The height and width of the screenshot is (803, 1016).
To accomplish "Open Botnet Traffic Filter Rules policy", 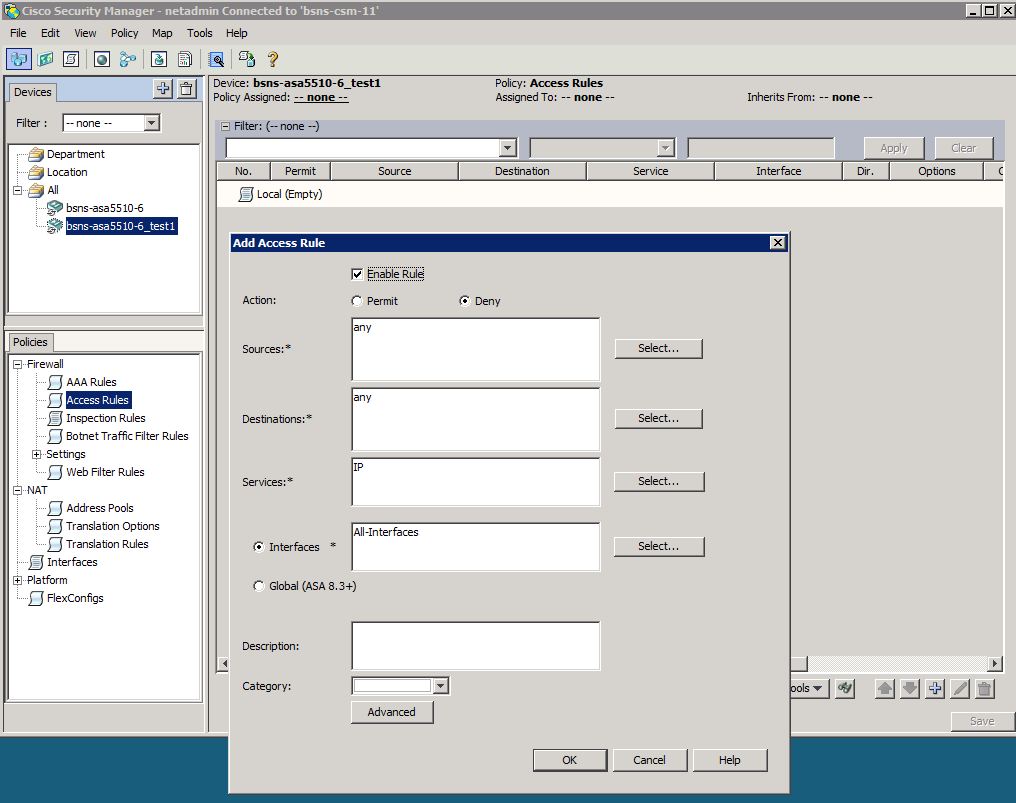I will 127,436.
